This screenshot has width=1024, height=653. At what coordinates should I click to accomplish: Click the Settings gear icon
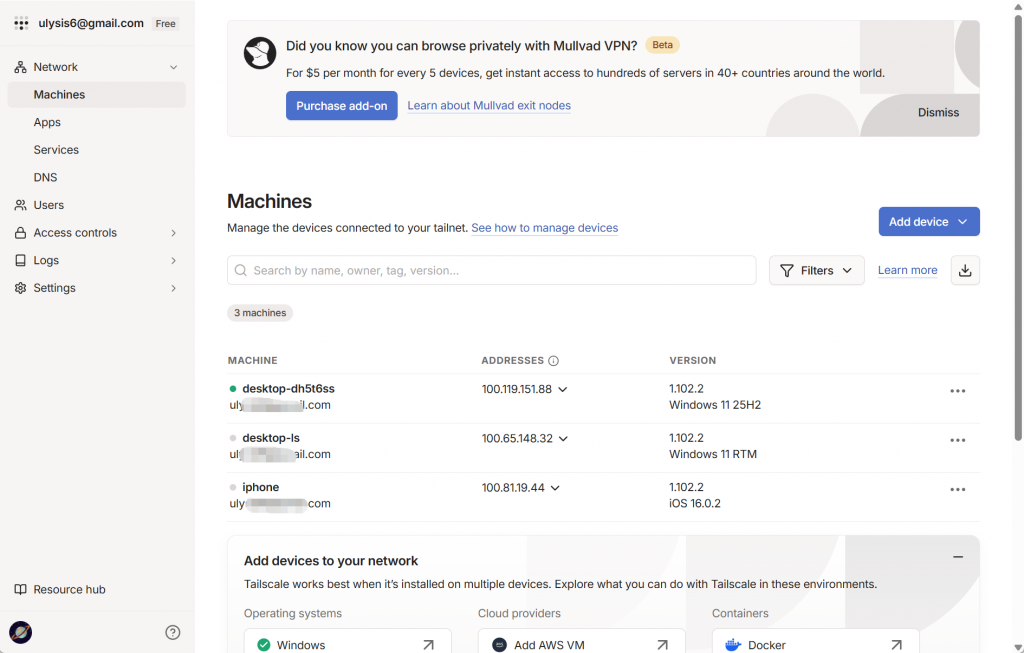tap(20, 288)
